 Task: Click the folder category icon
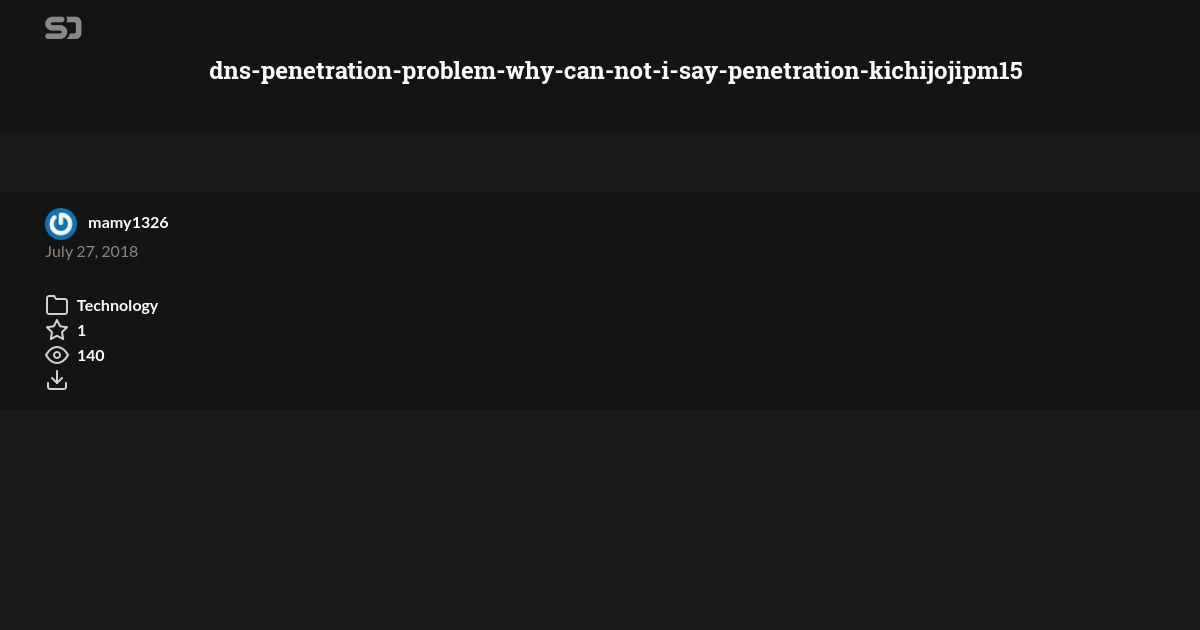tap(57, 305)
